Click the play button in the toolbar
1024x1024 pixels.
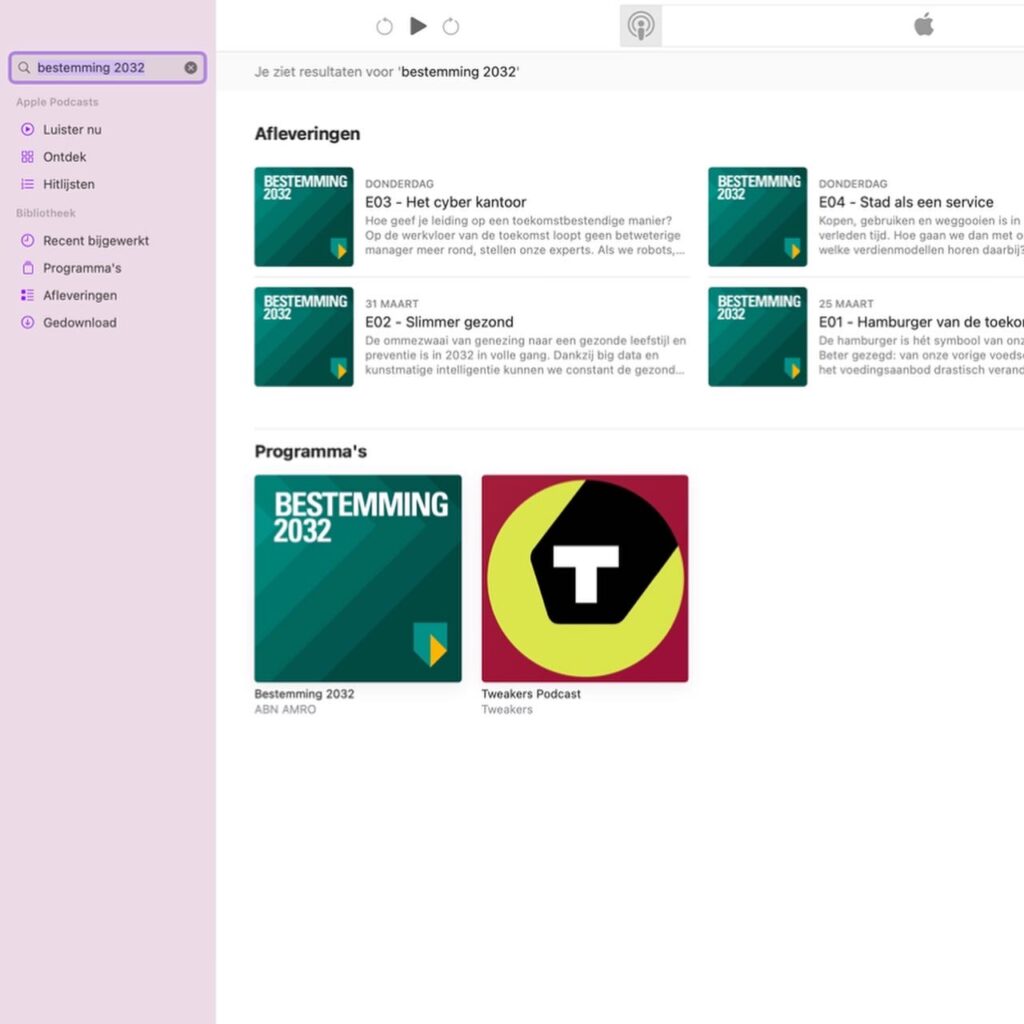(x=418, y=26)
